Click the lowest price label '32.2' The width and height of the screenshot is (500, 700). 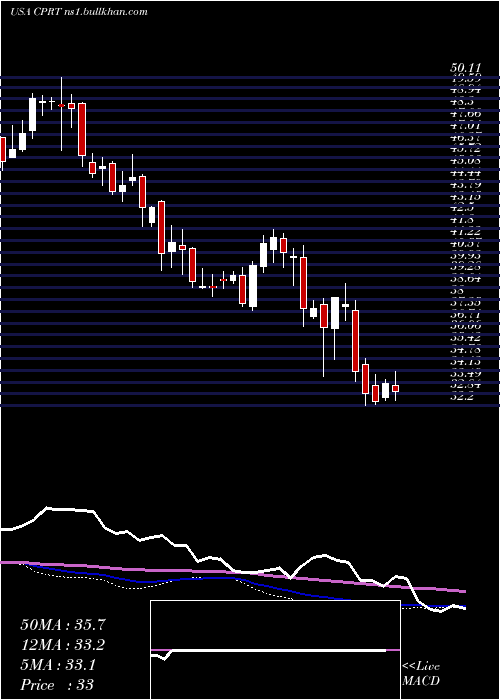click(463, 396)
